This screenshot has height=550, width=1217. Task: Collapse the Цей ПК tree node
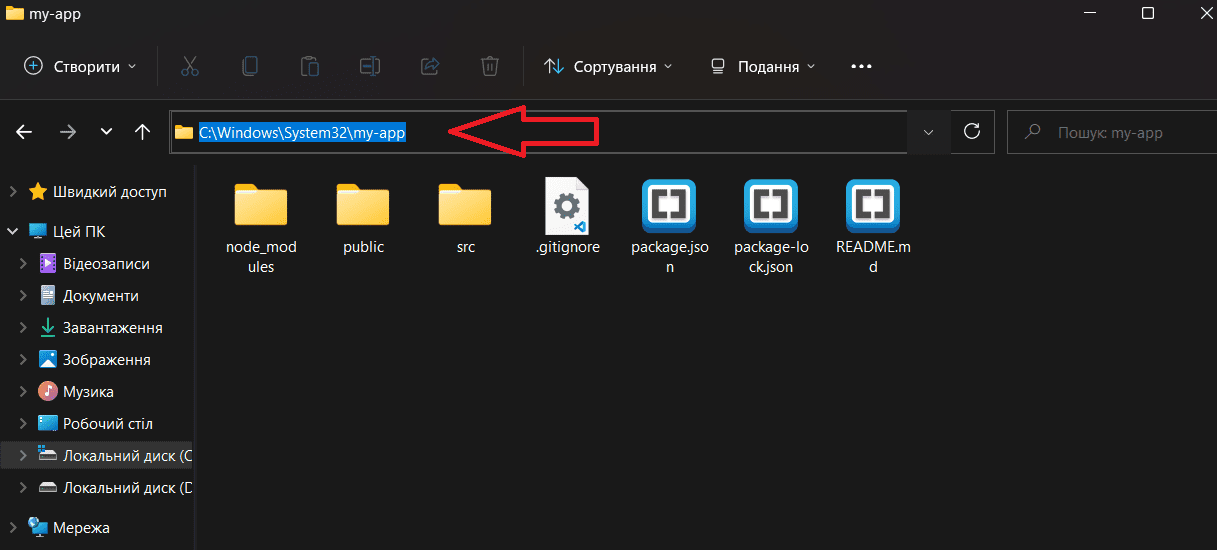[x=12, y=232]
